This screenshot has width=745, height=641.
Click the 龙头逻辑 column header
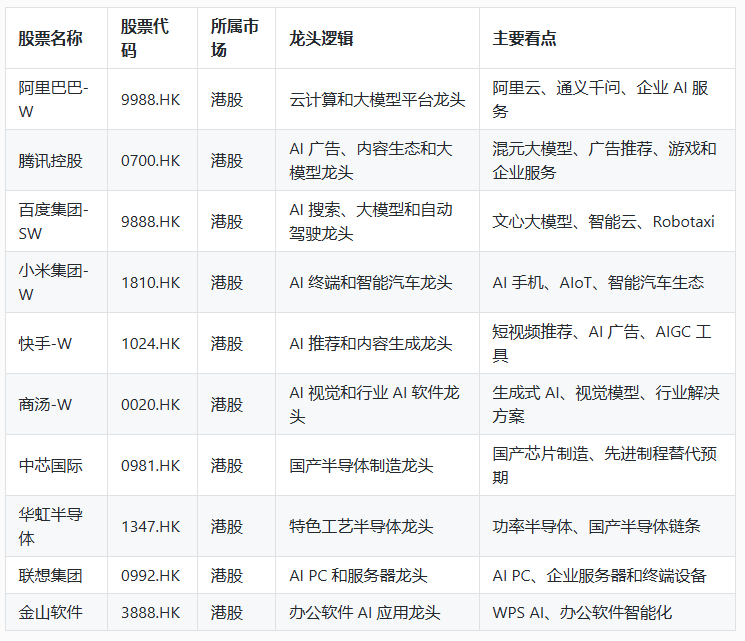(x=321, y=38)
